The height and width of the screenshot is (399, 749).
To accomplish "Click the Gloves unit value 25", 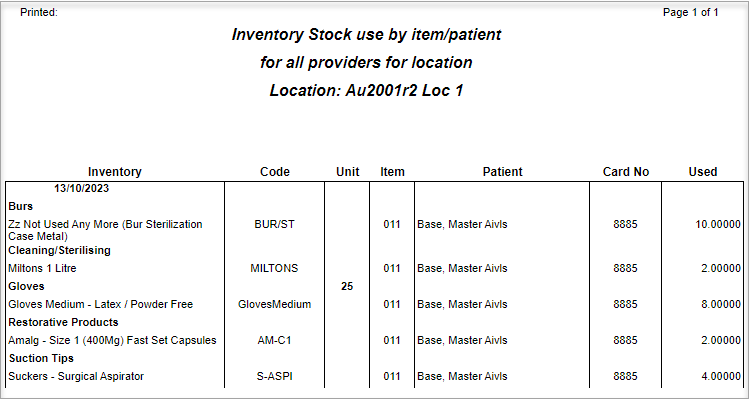I will click(x=347, y=286).
